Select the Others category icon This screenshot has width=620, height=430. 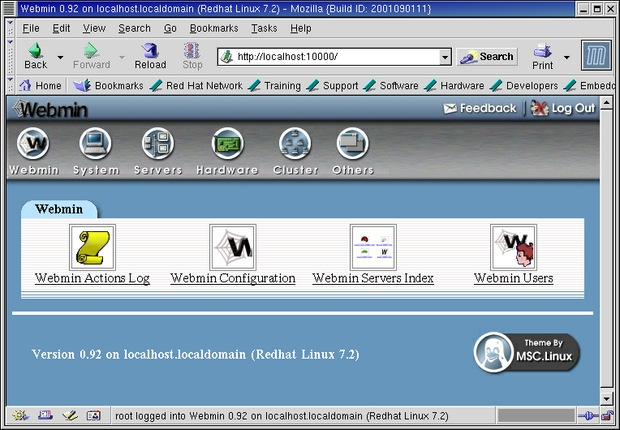click(352, 146)
